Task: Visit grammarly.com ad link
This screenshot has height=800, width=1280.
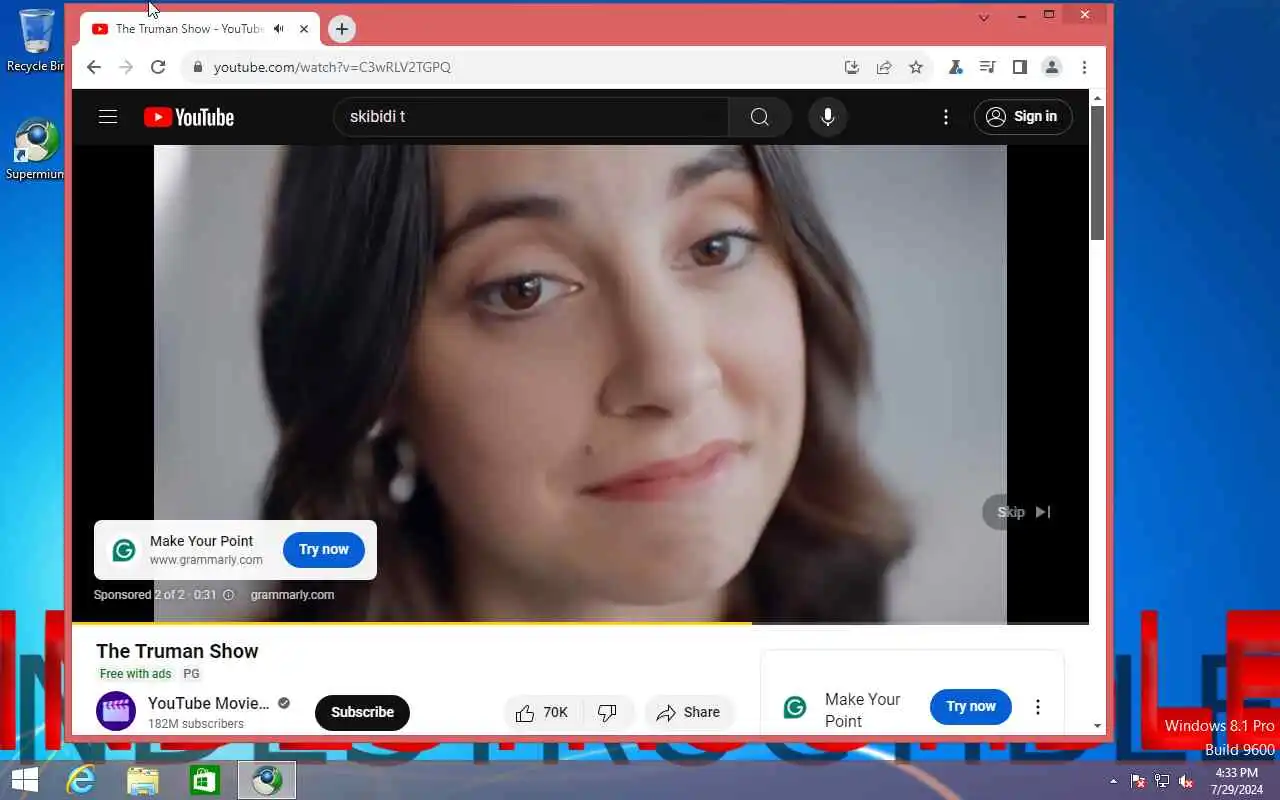Action: tap(292, 595)
